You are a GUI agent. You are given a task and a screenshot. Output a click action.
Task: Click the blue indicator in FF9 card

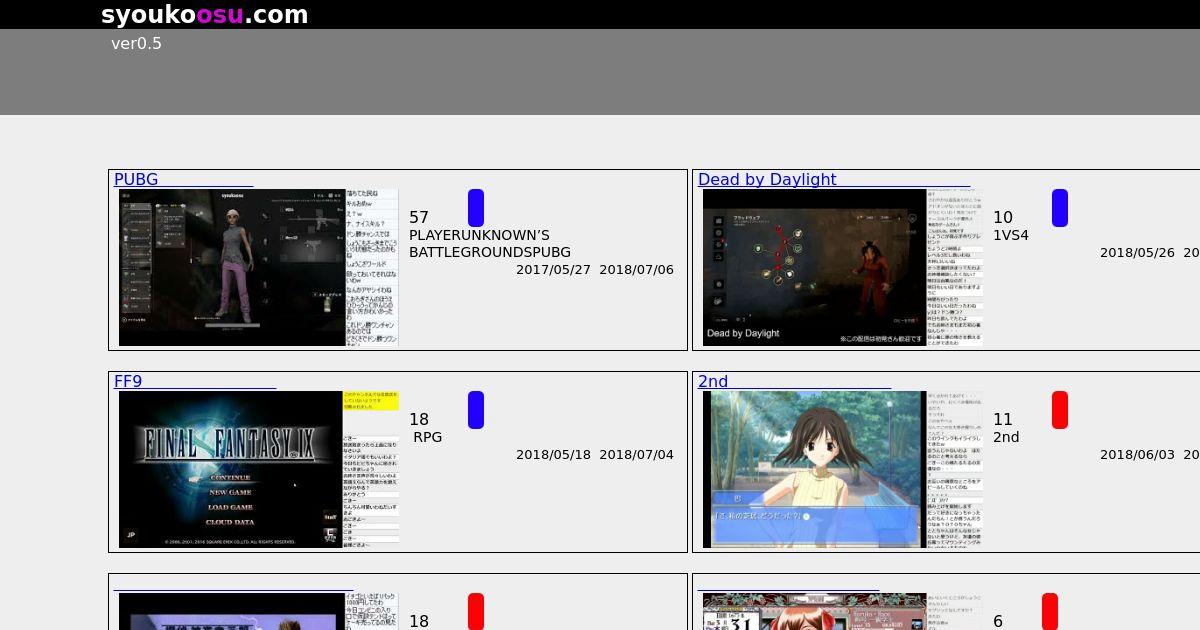pos(476,410)
